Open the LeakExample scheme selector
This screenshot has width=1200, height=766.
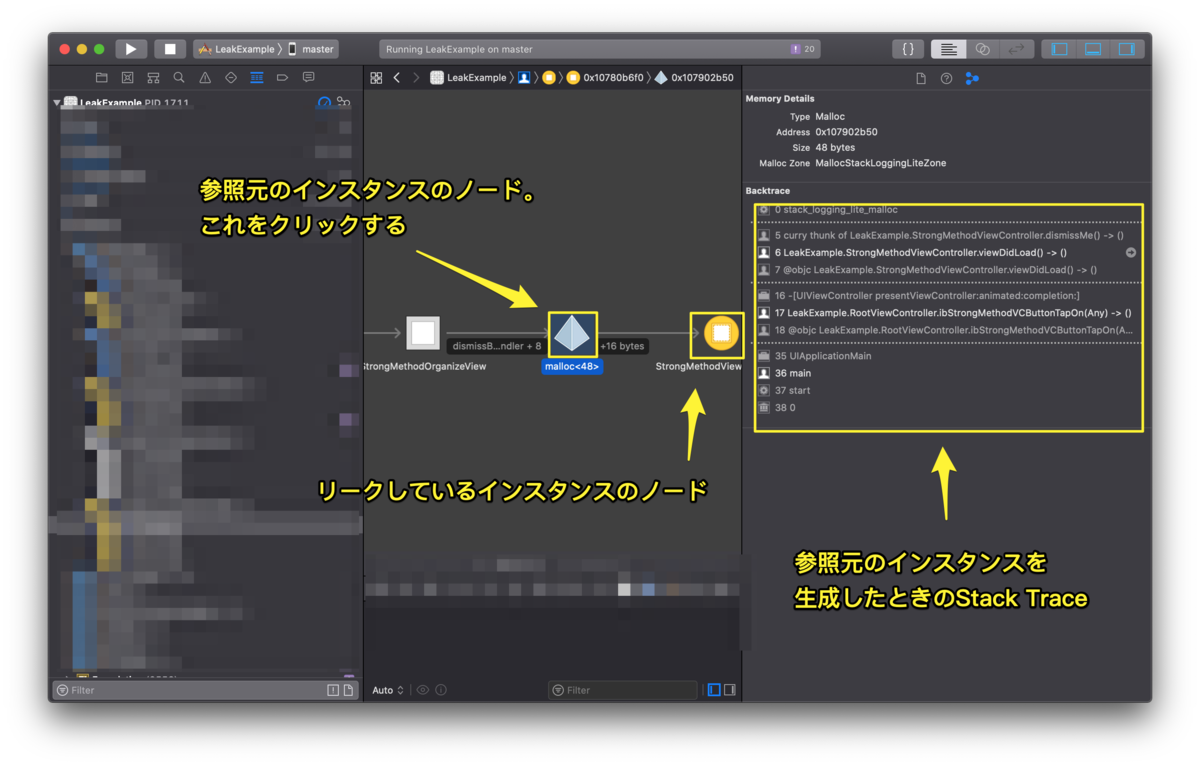(x=238, y=49)
